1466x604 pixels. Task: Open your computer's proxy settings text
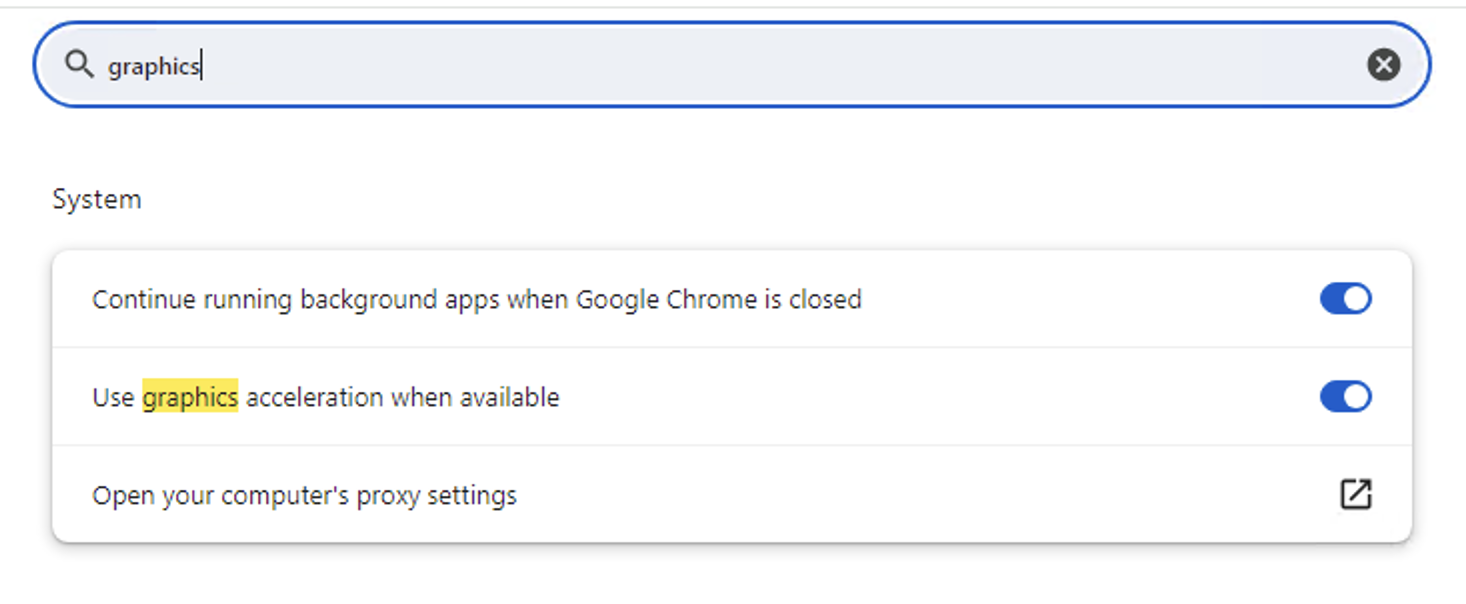(304, 496)
